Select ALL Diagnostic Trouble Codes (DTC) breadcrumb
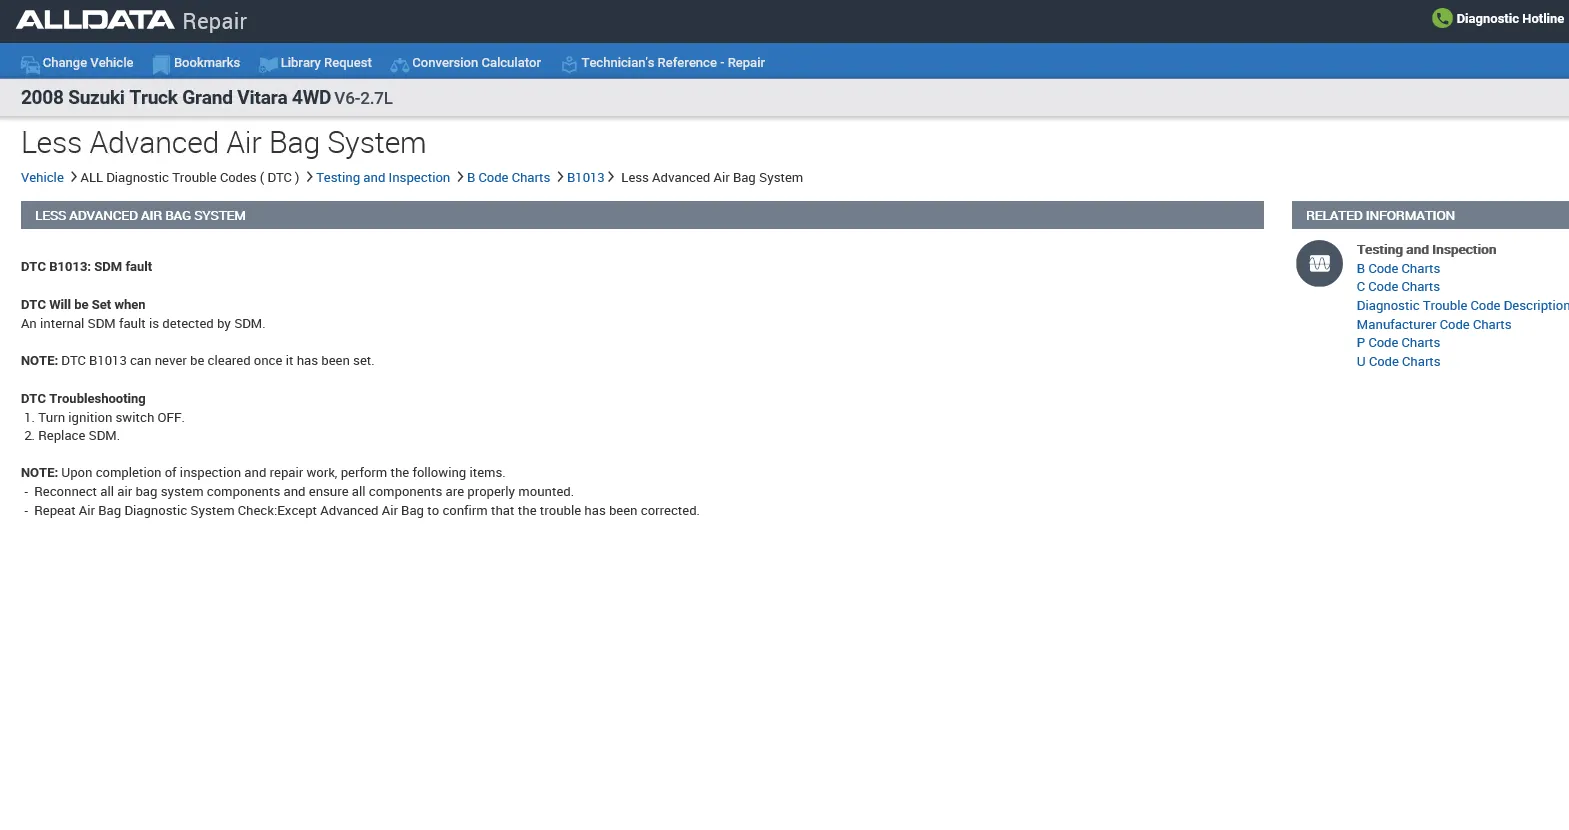This screenshot has height=830, width=1569. tap(190, 178)
